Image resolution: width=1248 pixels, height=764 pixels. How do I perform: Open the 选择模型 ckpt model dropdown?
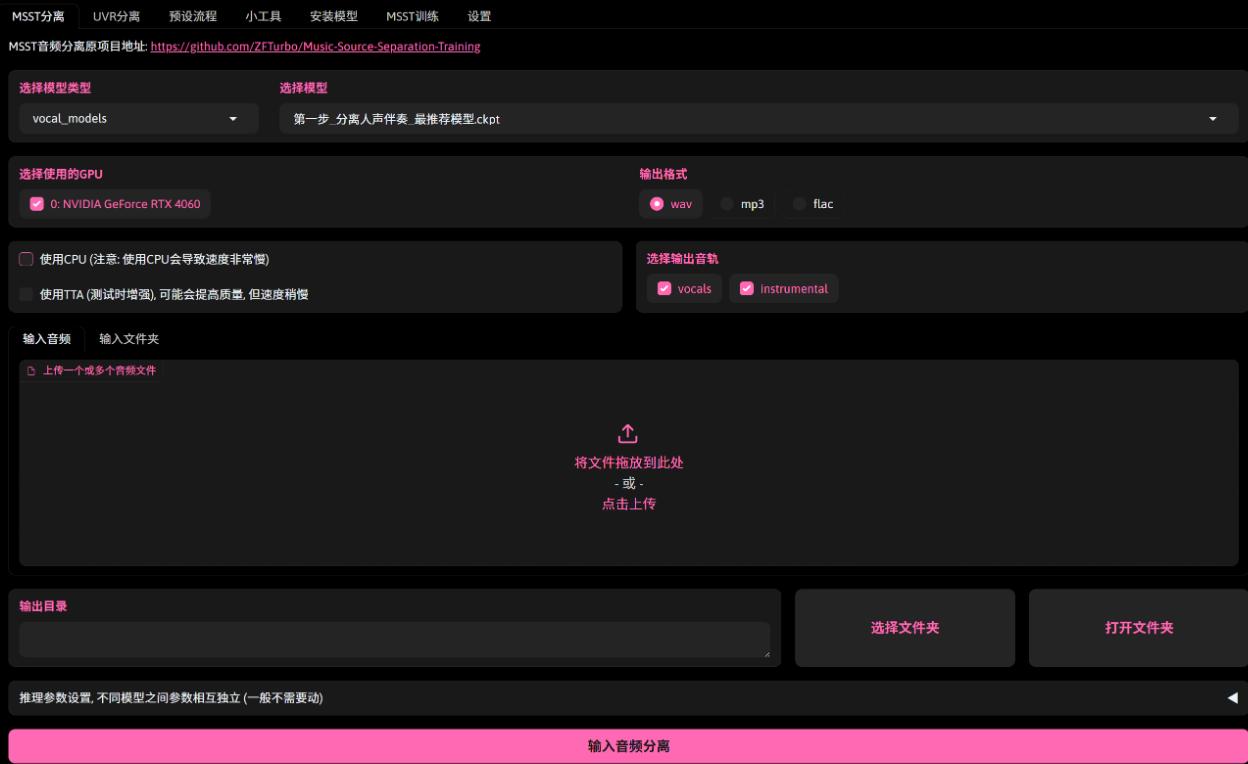pos(757,119)
